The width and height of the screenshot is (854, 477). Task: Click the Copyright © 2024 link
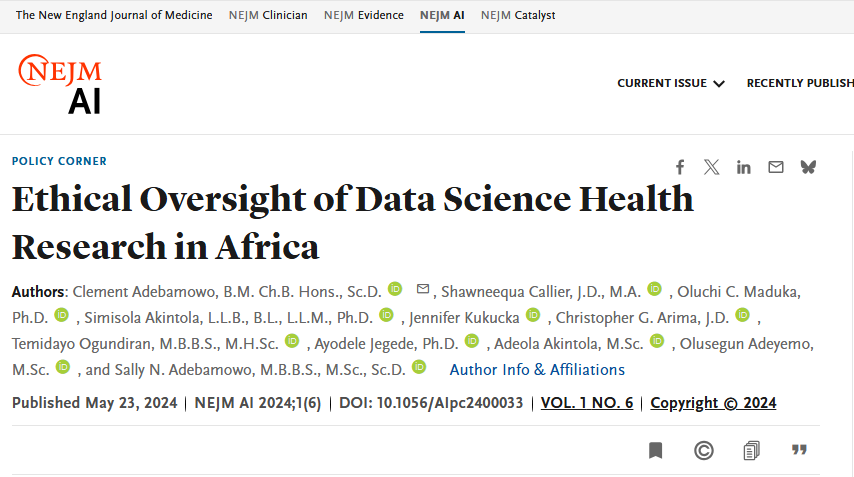click(x=713, y=403)
